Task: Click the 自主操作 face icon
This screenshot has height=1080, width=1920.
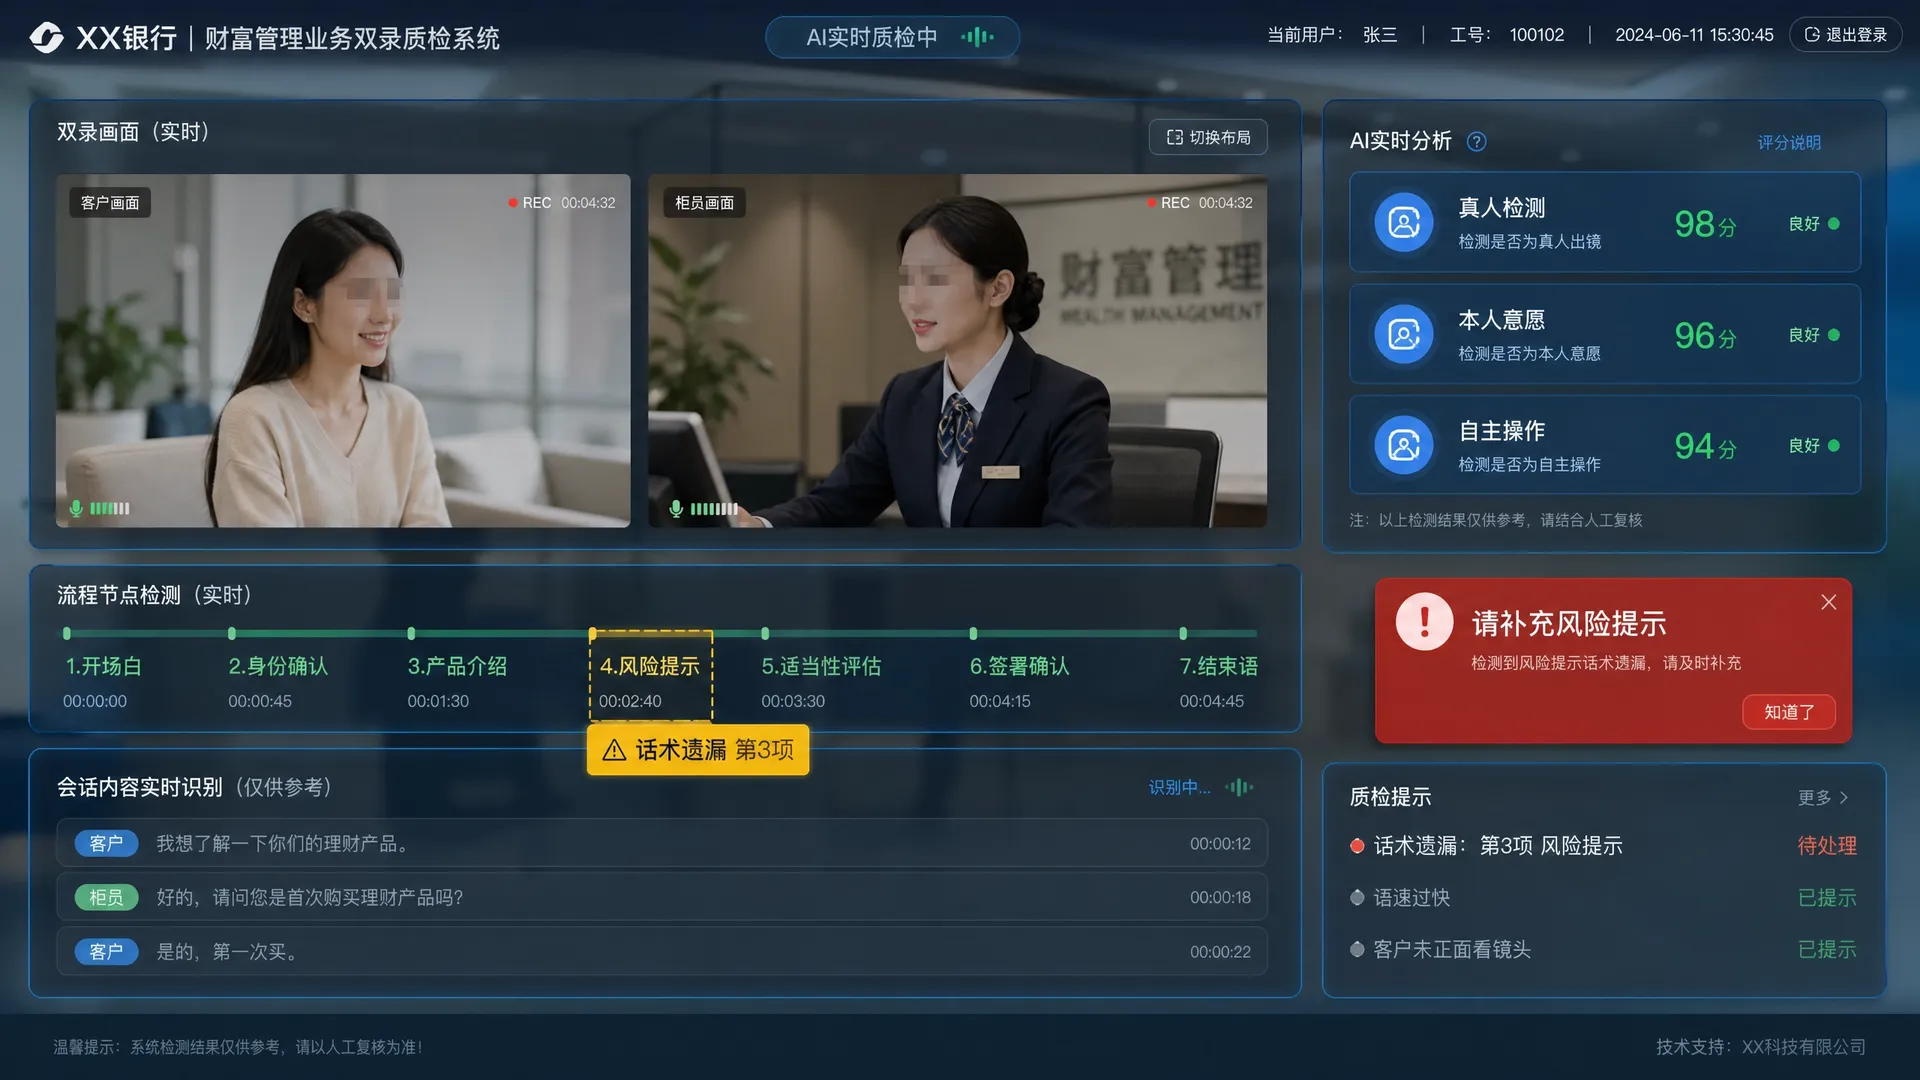Action: (x=1404, y=445)
